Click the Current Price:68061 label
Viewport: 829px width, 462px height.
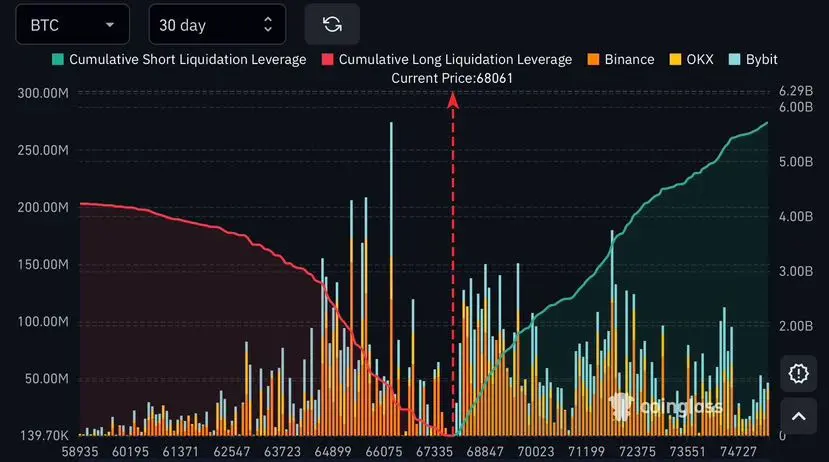click(452, 78)
